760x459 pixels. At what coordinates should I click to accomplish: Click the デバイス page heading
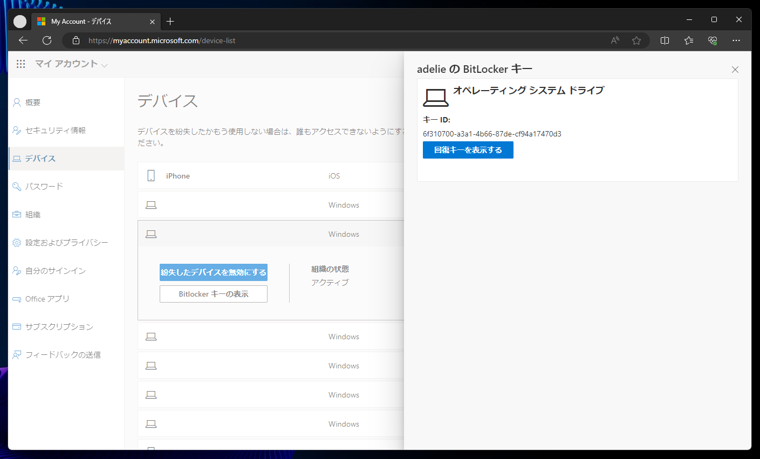pos(168,101)
